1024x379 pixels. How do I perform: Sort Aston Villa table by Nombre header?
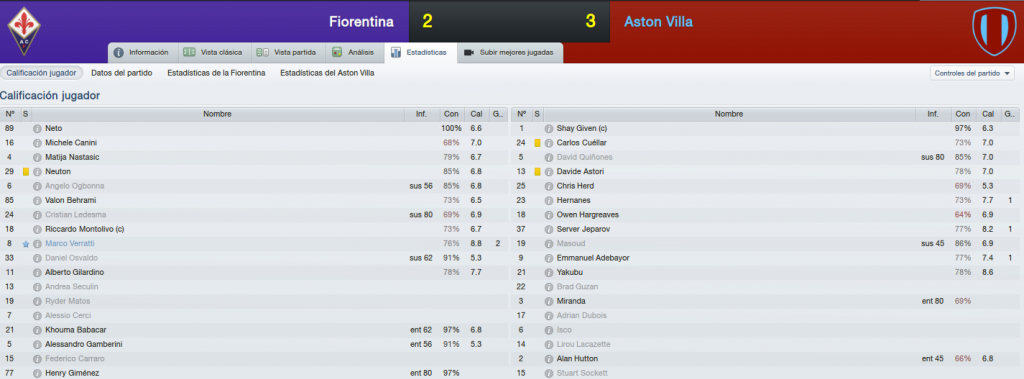point(728,114)
